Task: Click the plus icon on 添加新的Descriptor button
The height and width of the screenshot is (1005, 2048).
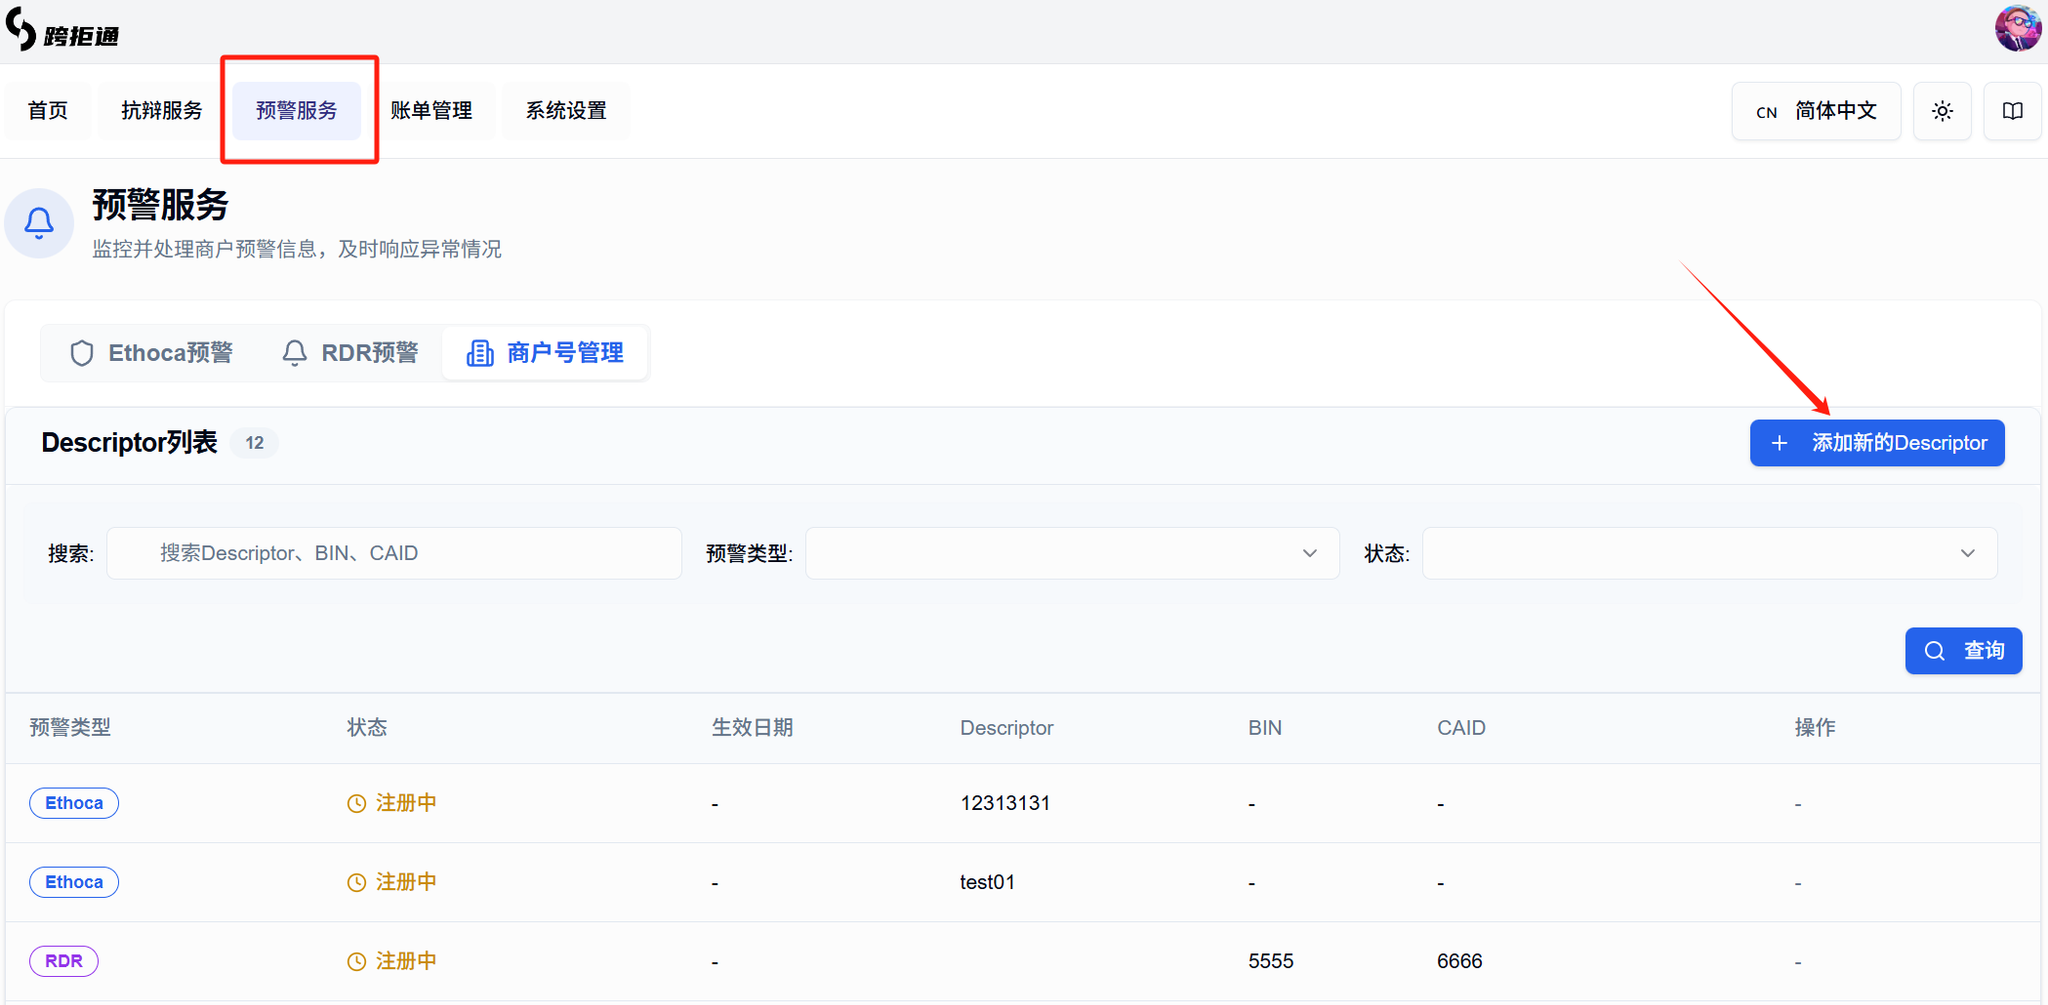Action: click(1779, 443)
